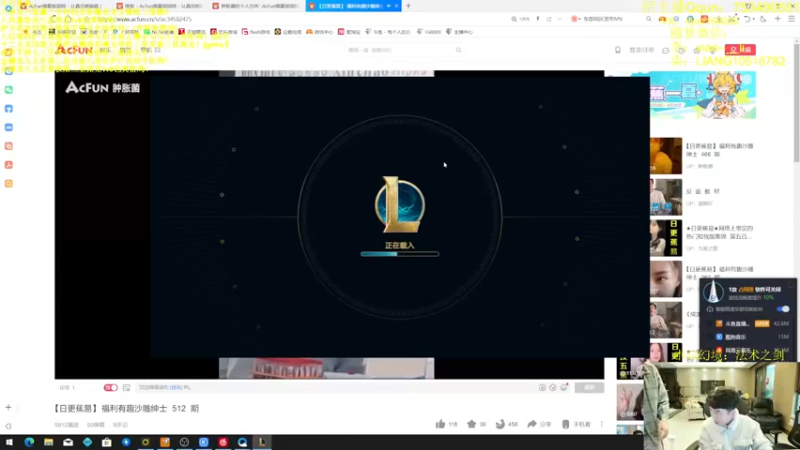Open the more options dots below video

coord(602,424)
